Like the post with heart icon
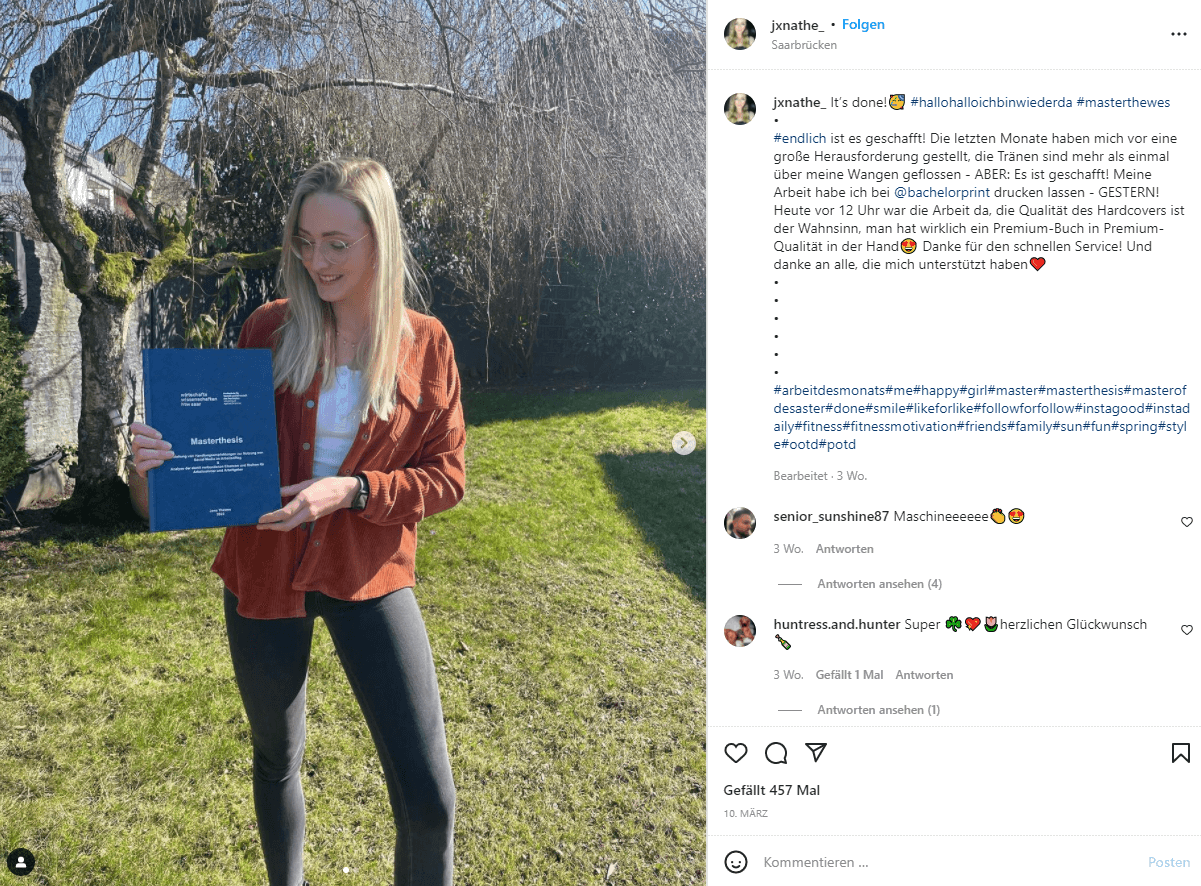 736,753
